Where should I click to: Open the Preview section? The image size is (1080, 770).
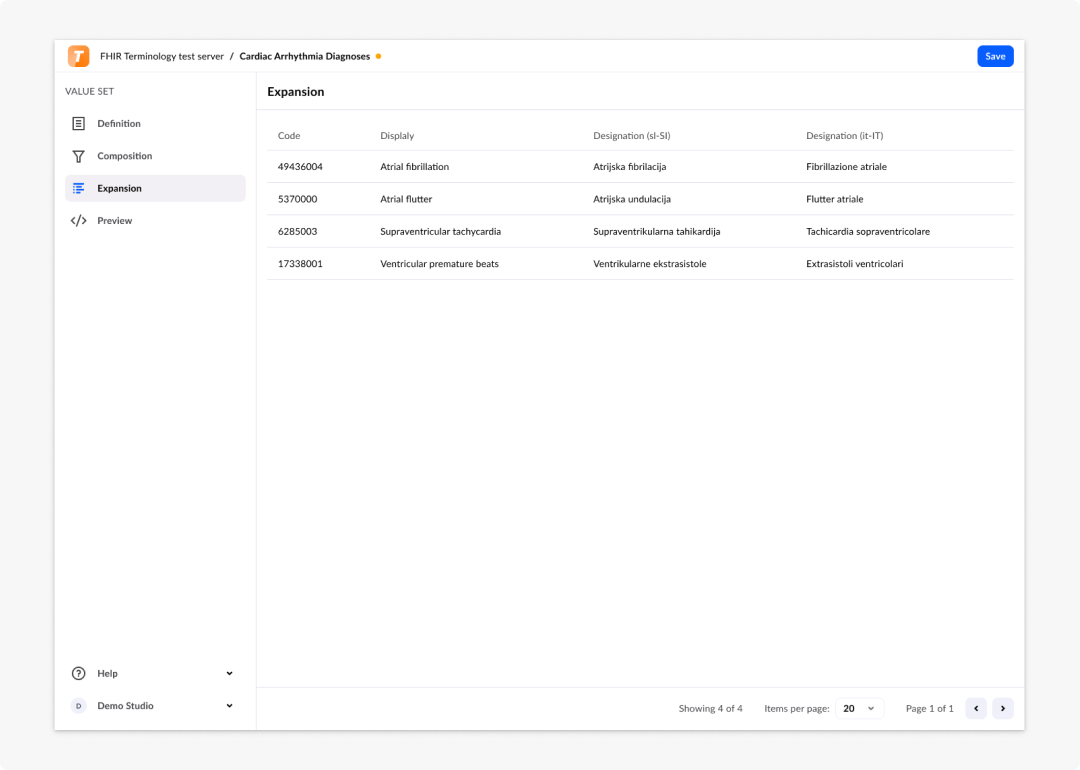155,220
